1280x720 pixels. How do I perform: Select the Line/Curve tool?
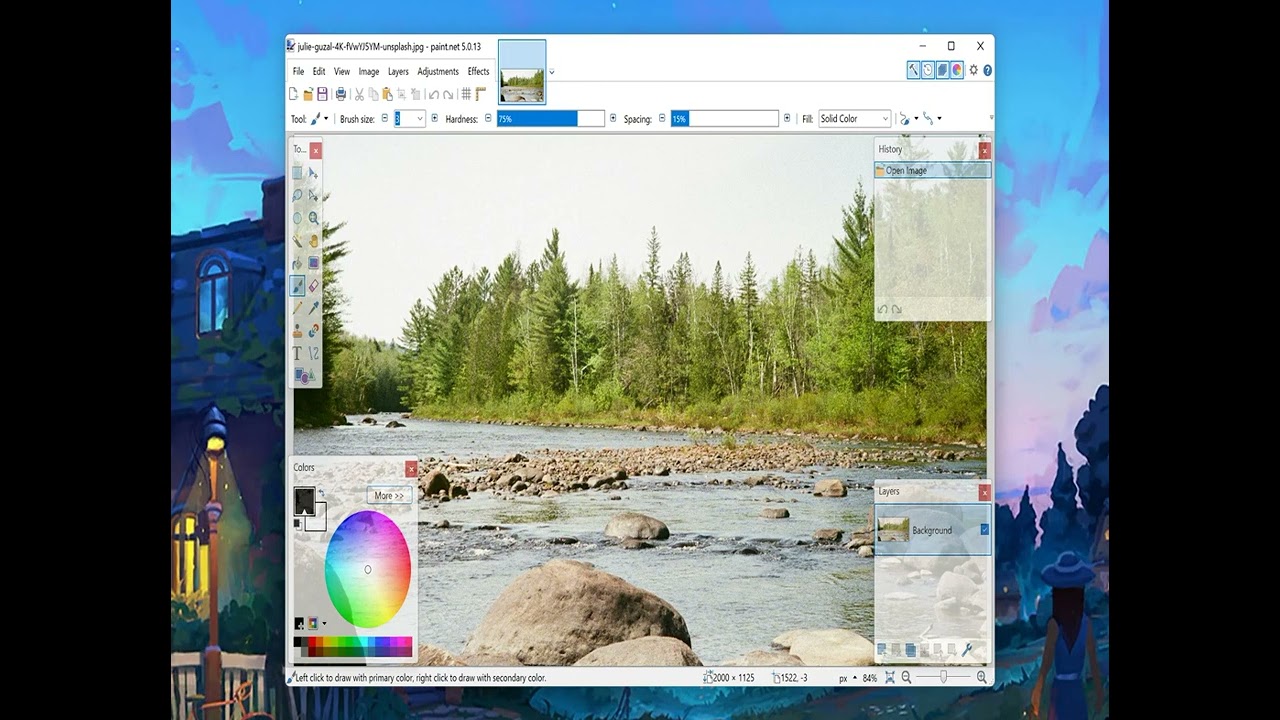point(313,353)
